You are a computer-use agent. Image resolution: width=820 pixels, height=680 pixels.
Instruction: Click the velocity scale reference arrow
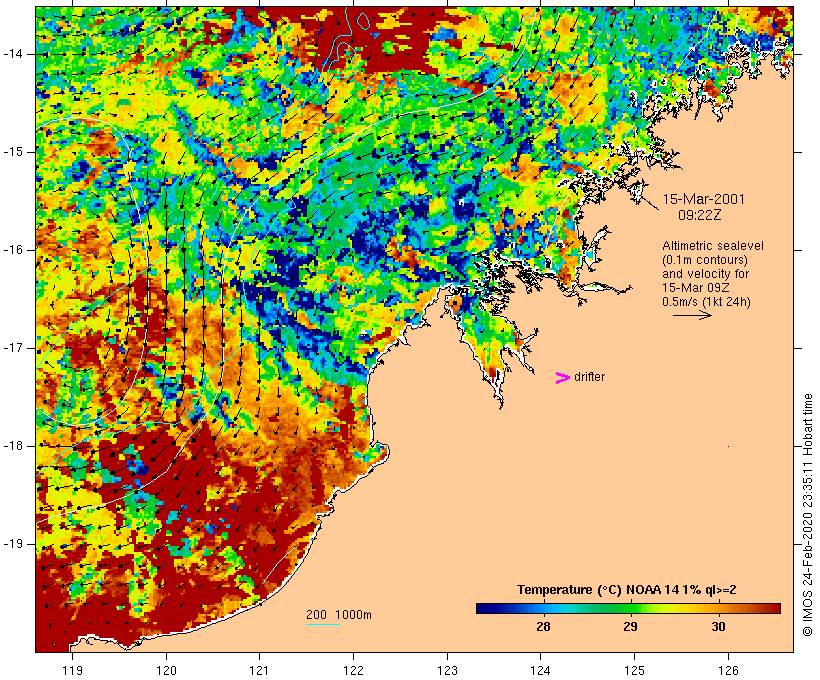click(x=692, y=315)
